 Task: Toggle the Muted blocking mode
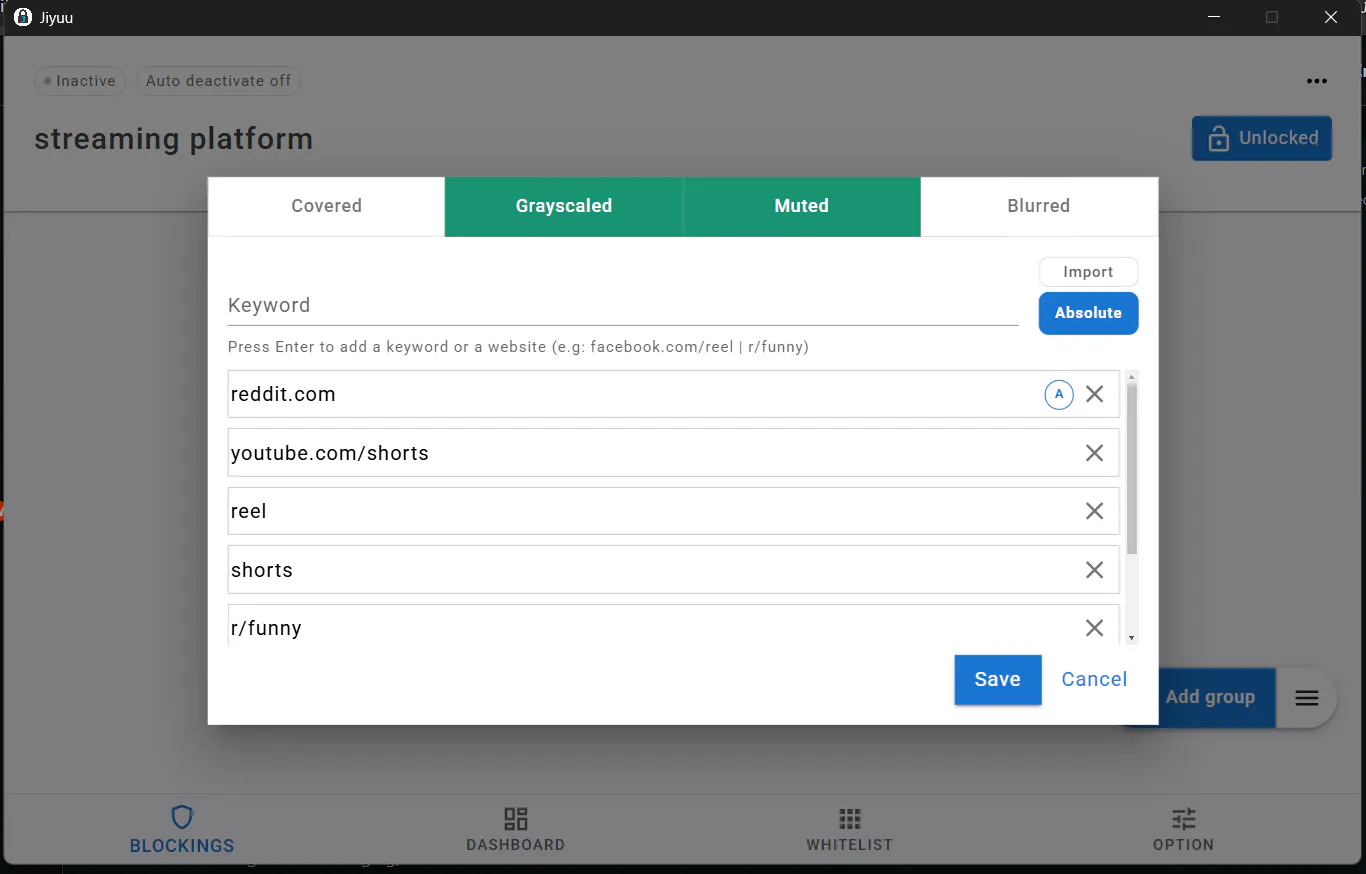[802, 206]
